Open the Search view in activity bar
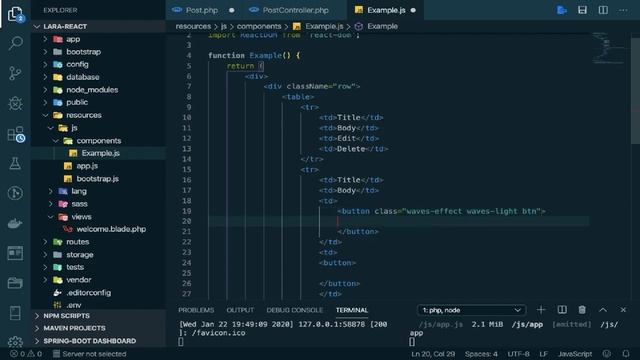 click(x=16, y=43)
